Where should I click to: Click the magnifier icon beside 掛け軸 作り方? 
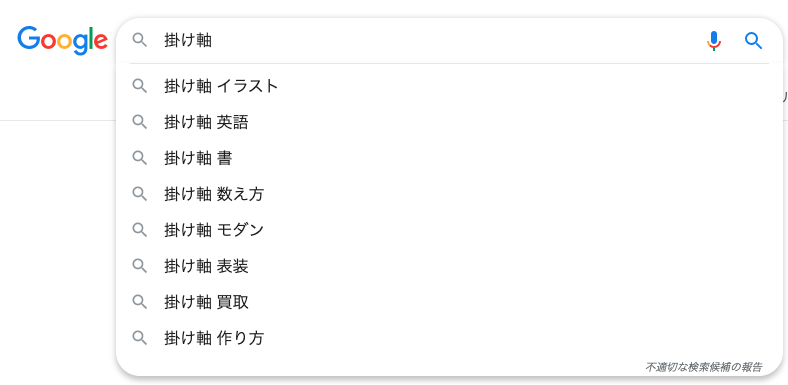click(x=140, y=337)
